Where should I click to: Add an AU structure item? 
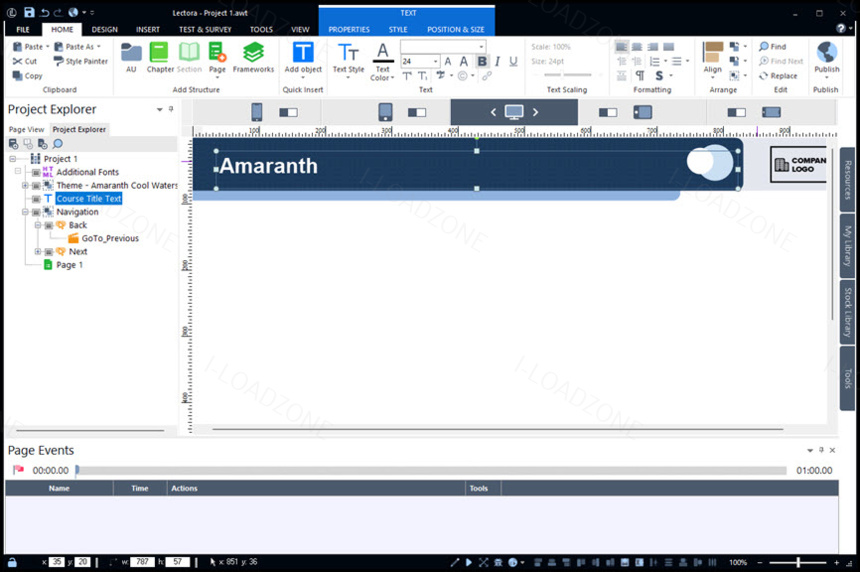131,57
